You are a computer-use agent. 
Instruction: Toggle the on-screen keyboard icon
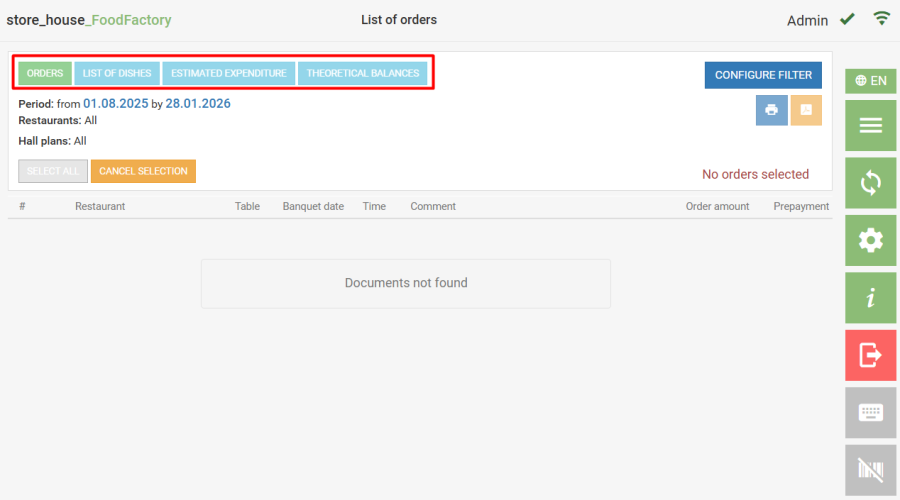point(870,412)
